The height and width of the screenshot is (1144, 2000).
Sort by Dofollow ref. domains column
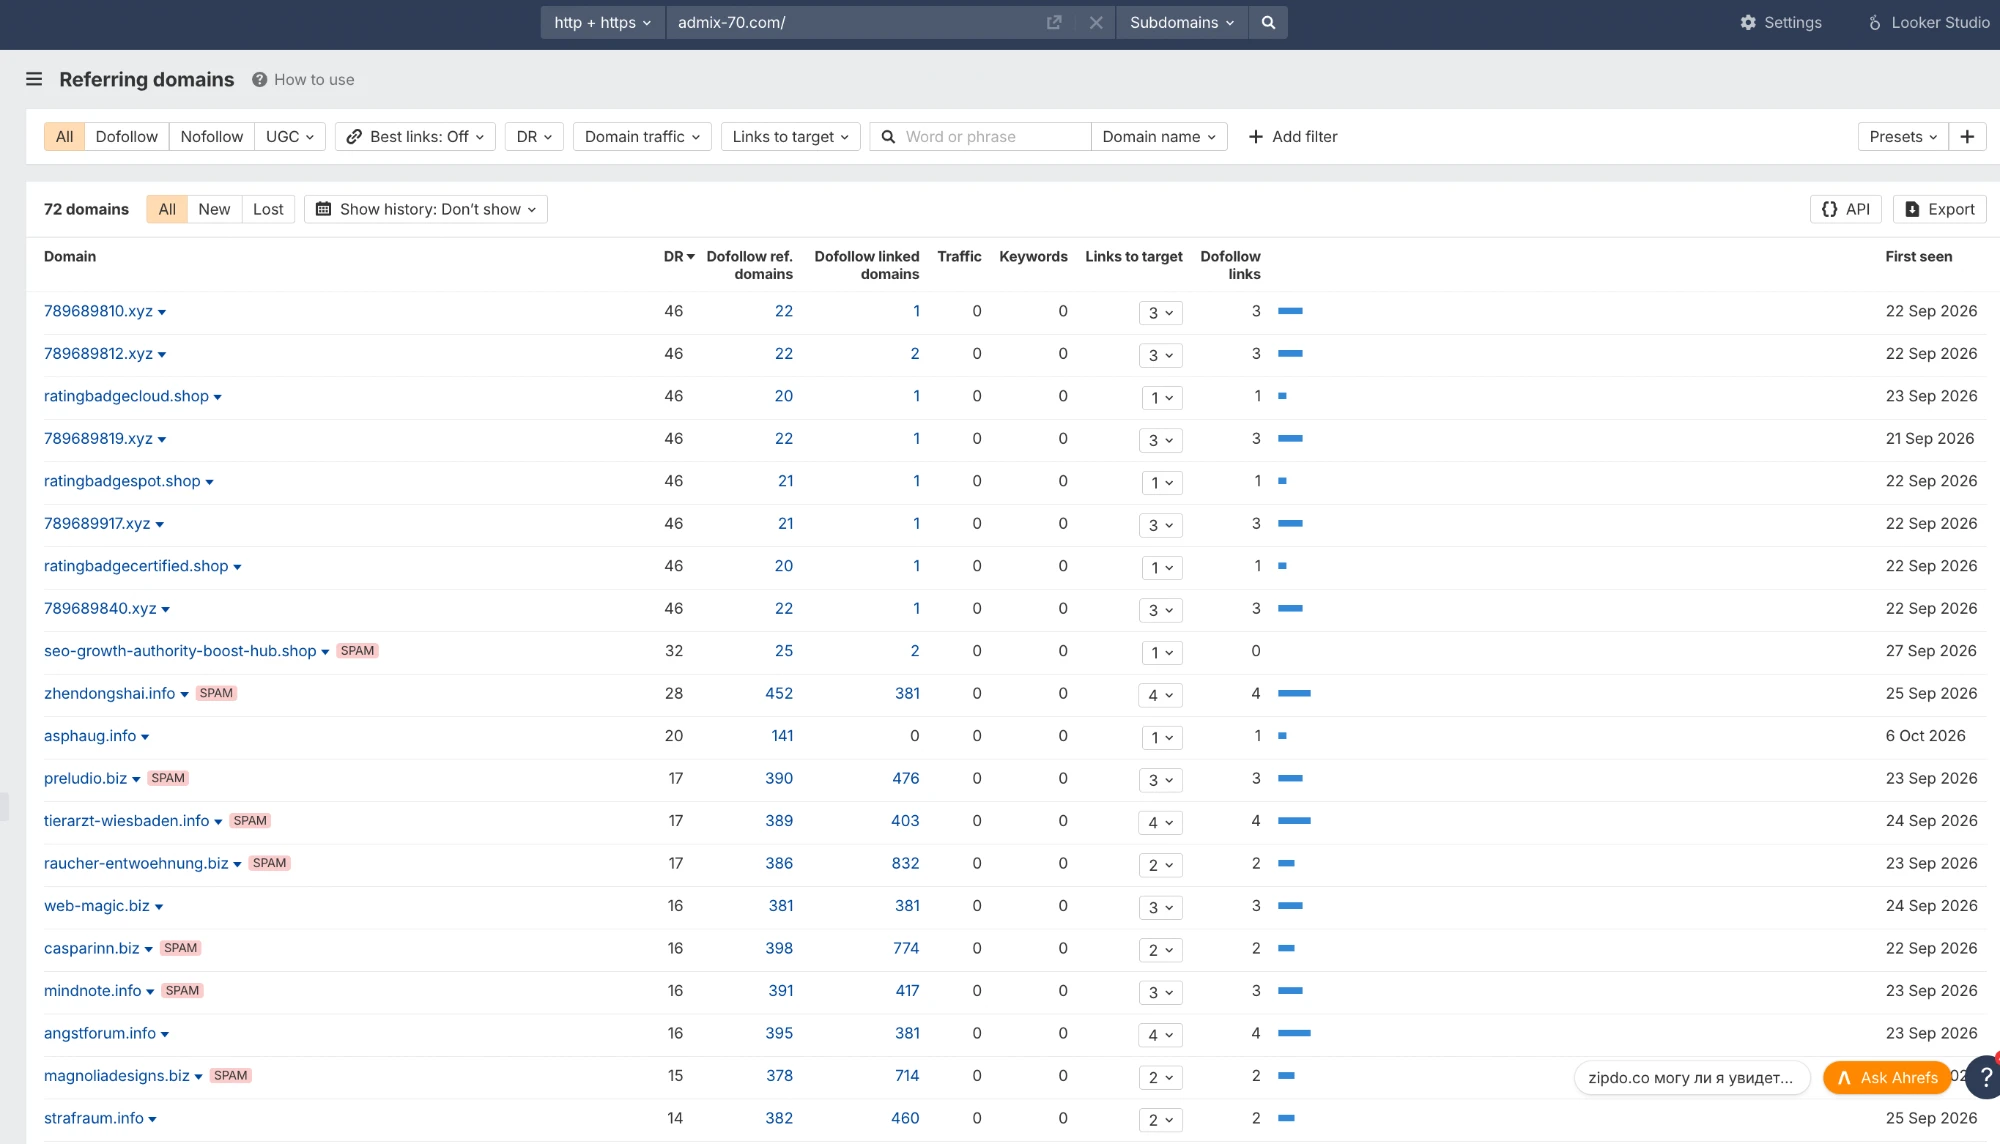pos(749,265)
